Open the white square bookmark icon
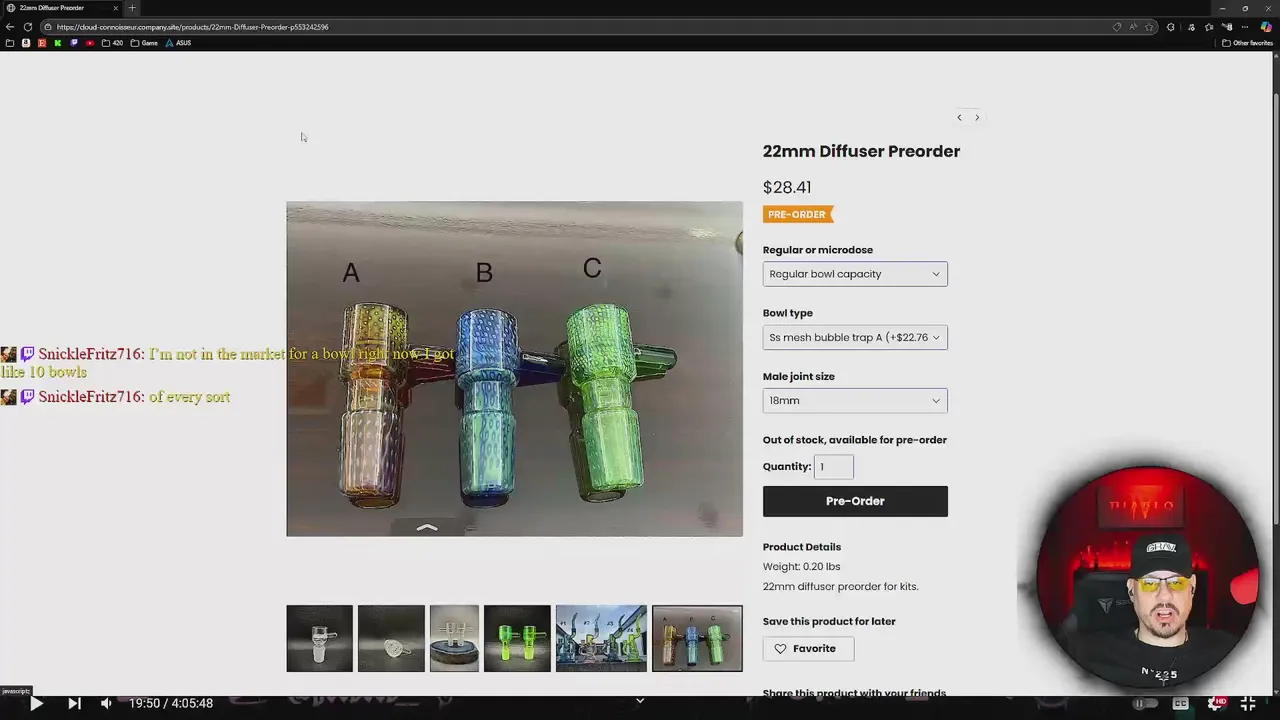This screenshot has height=720, width=1280. point(26,43)
